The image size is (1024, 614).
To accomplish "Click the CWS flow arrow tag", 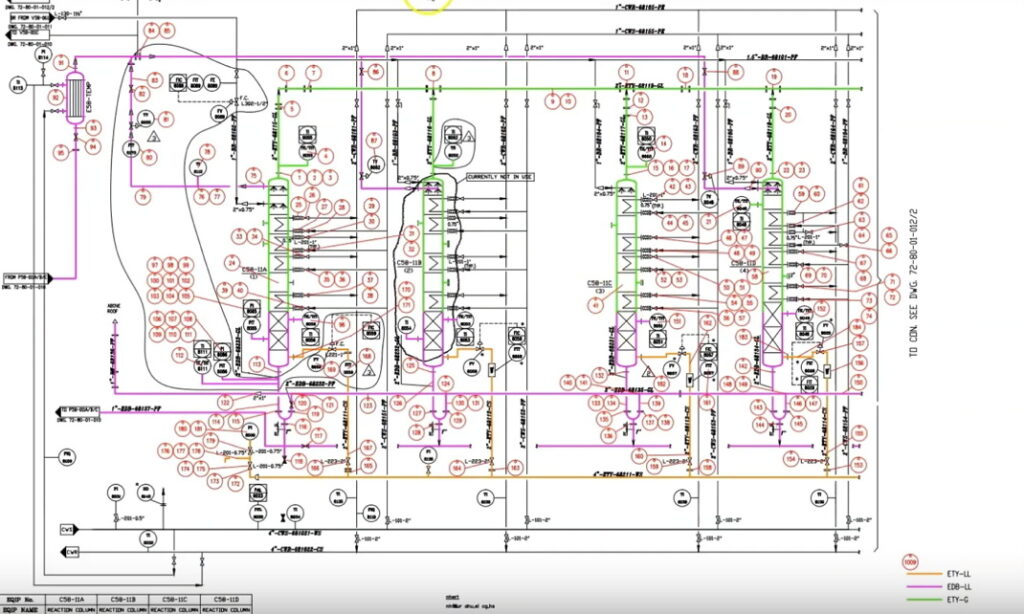I will (68, 528).
